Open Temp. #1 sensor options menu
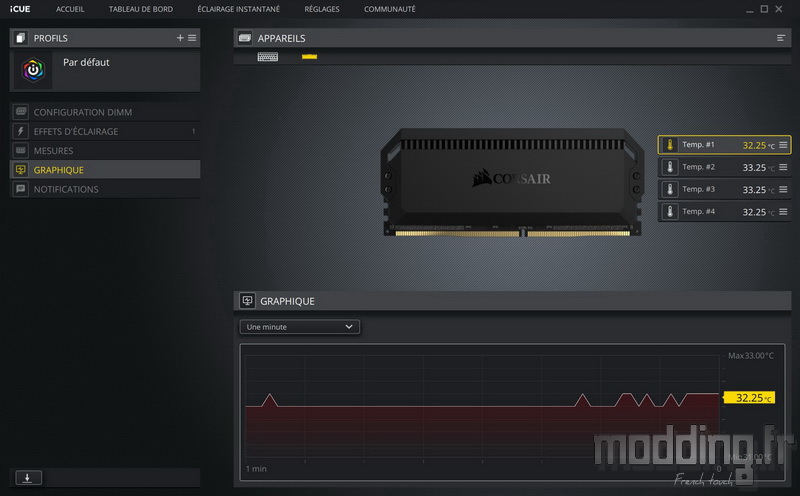The height and width of the screenshot is (496, 800). 783,145
